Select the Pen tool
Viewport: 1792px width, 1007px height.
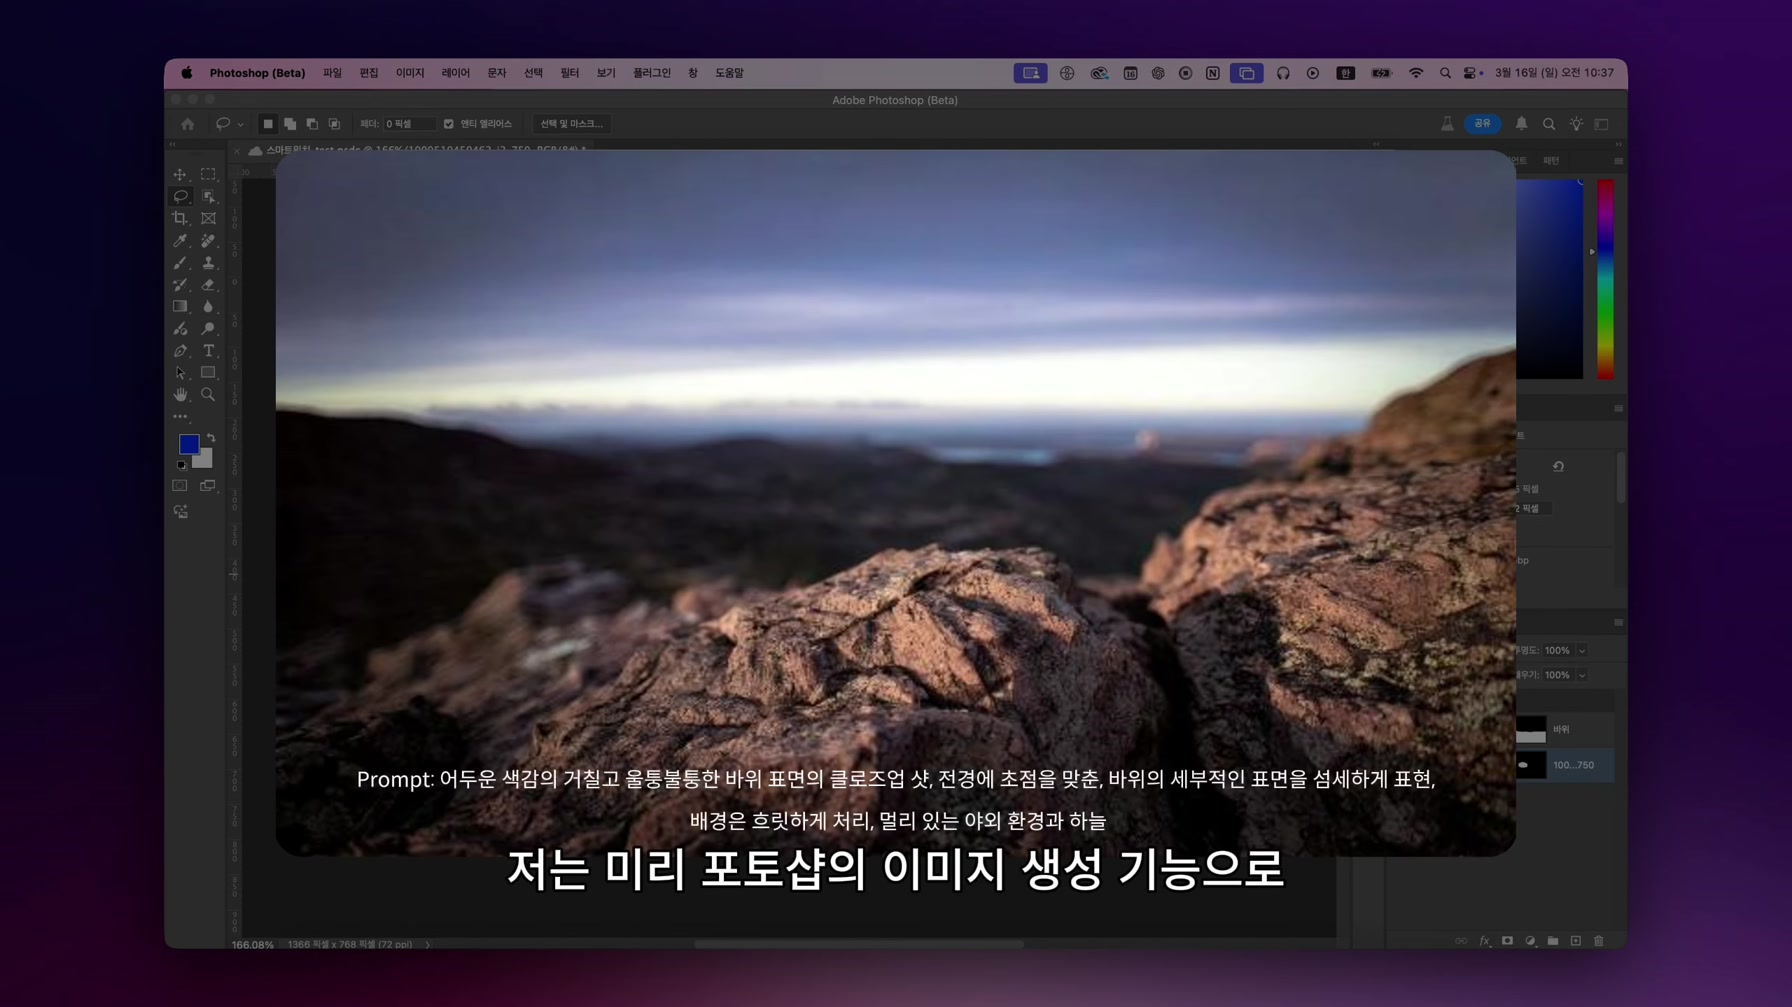pos(180,351)
